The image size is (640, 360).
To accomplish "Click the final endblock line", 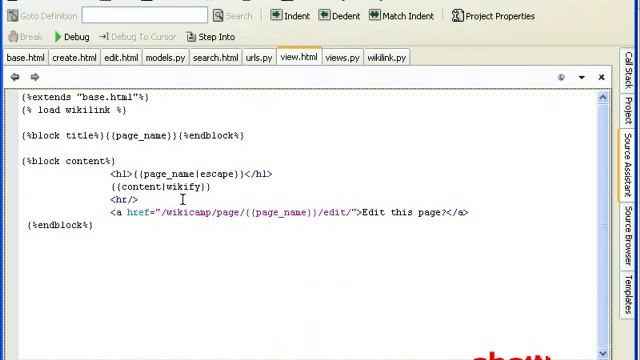I will 60,225.
